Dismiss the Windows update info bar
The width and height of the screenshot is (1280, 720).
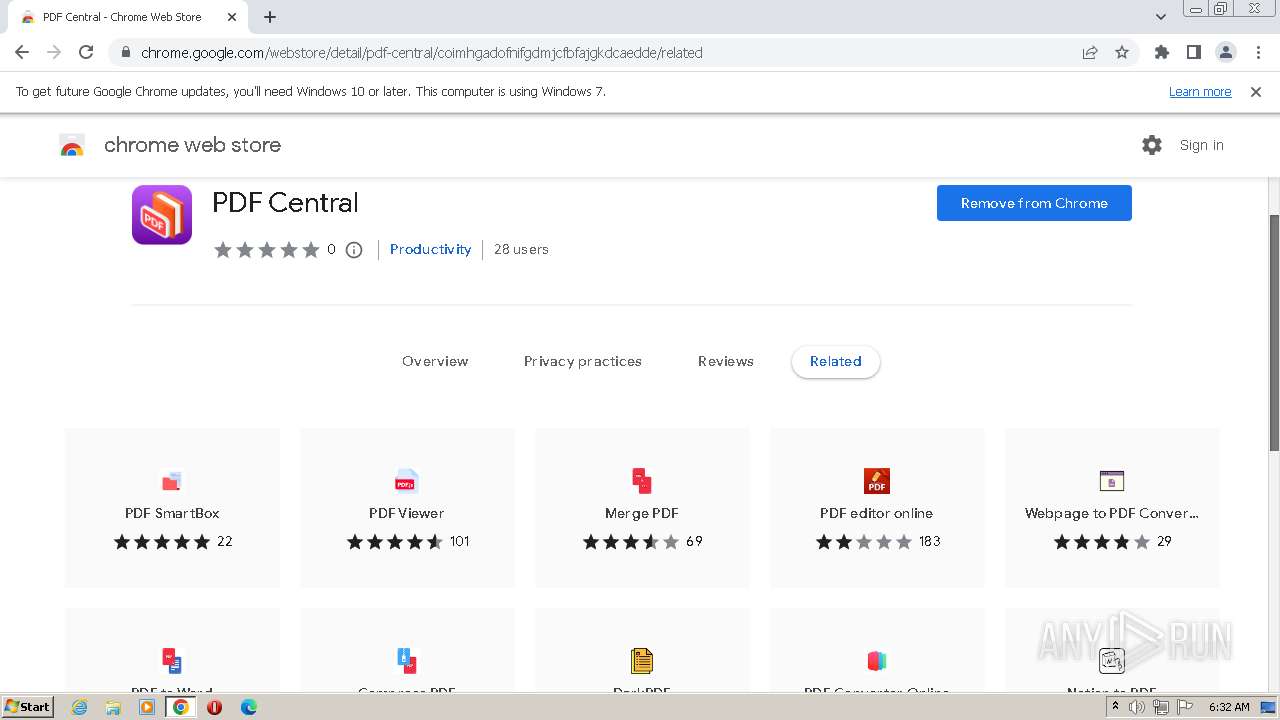[x=1256, y=92]
